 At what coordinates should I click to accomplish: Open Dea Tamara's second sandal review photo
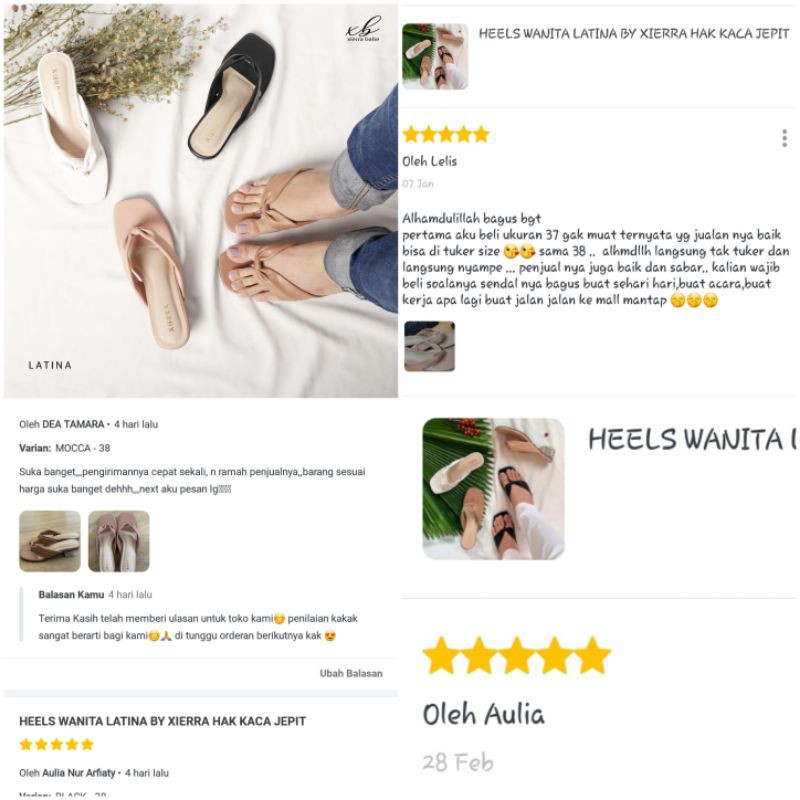pos(118,541)
